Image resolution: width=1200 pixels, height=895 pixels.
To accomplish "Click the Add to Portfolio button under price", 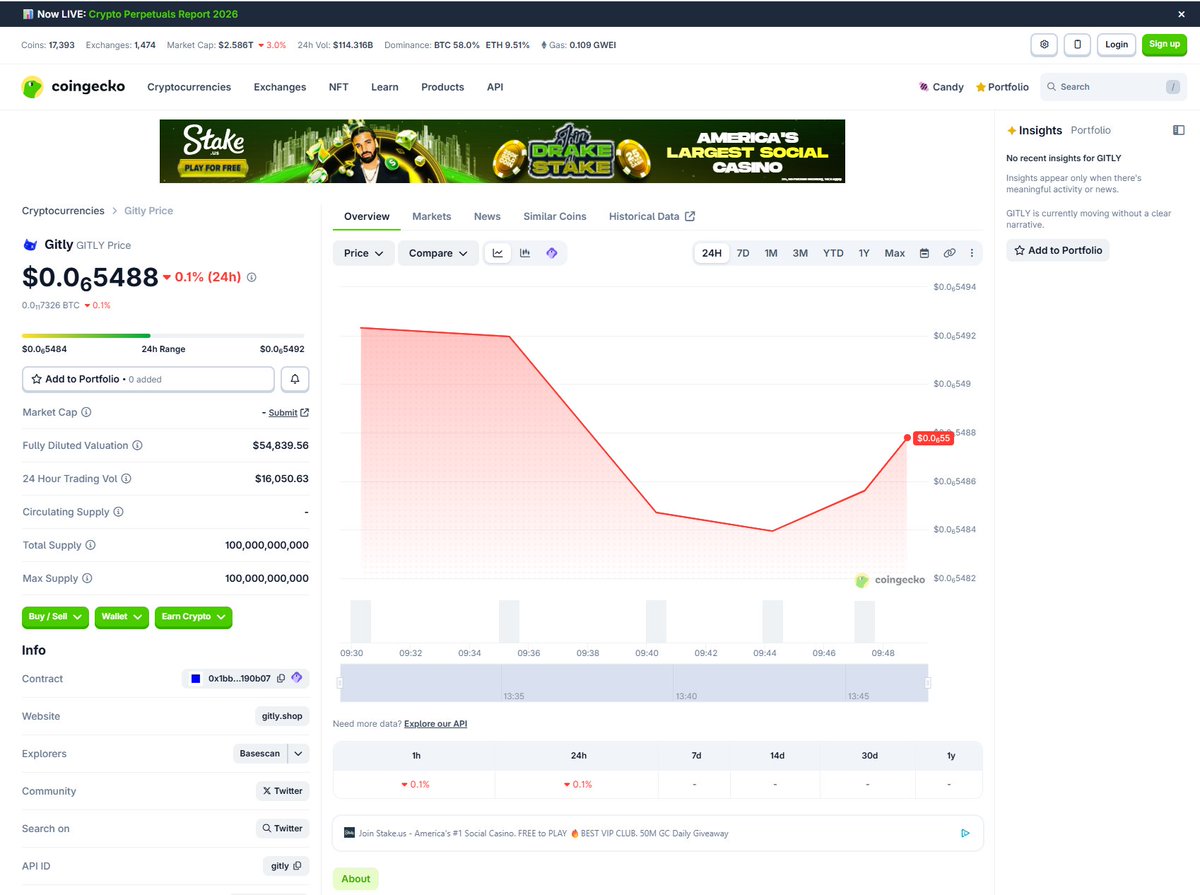I will pyautogui.click(x=148, y=379).
